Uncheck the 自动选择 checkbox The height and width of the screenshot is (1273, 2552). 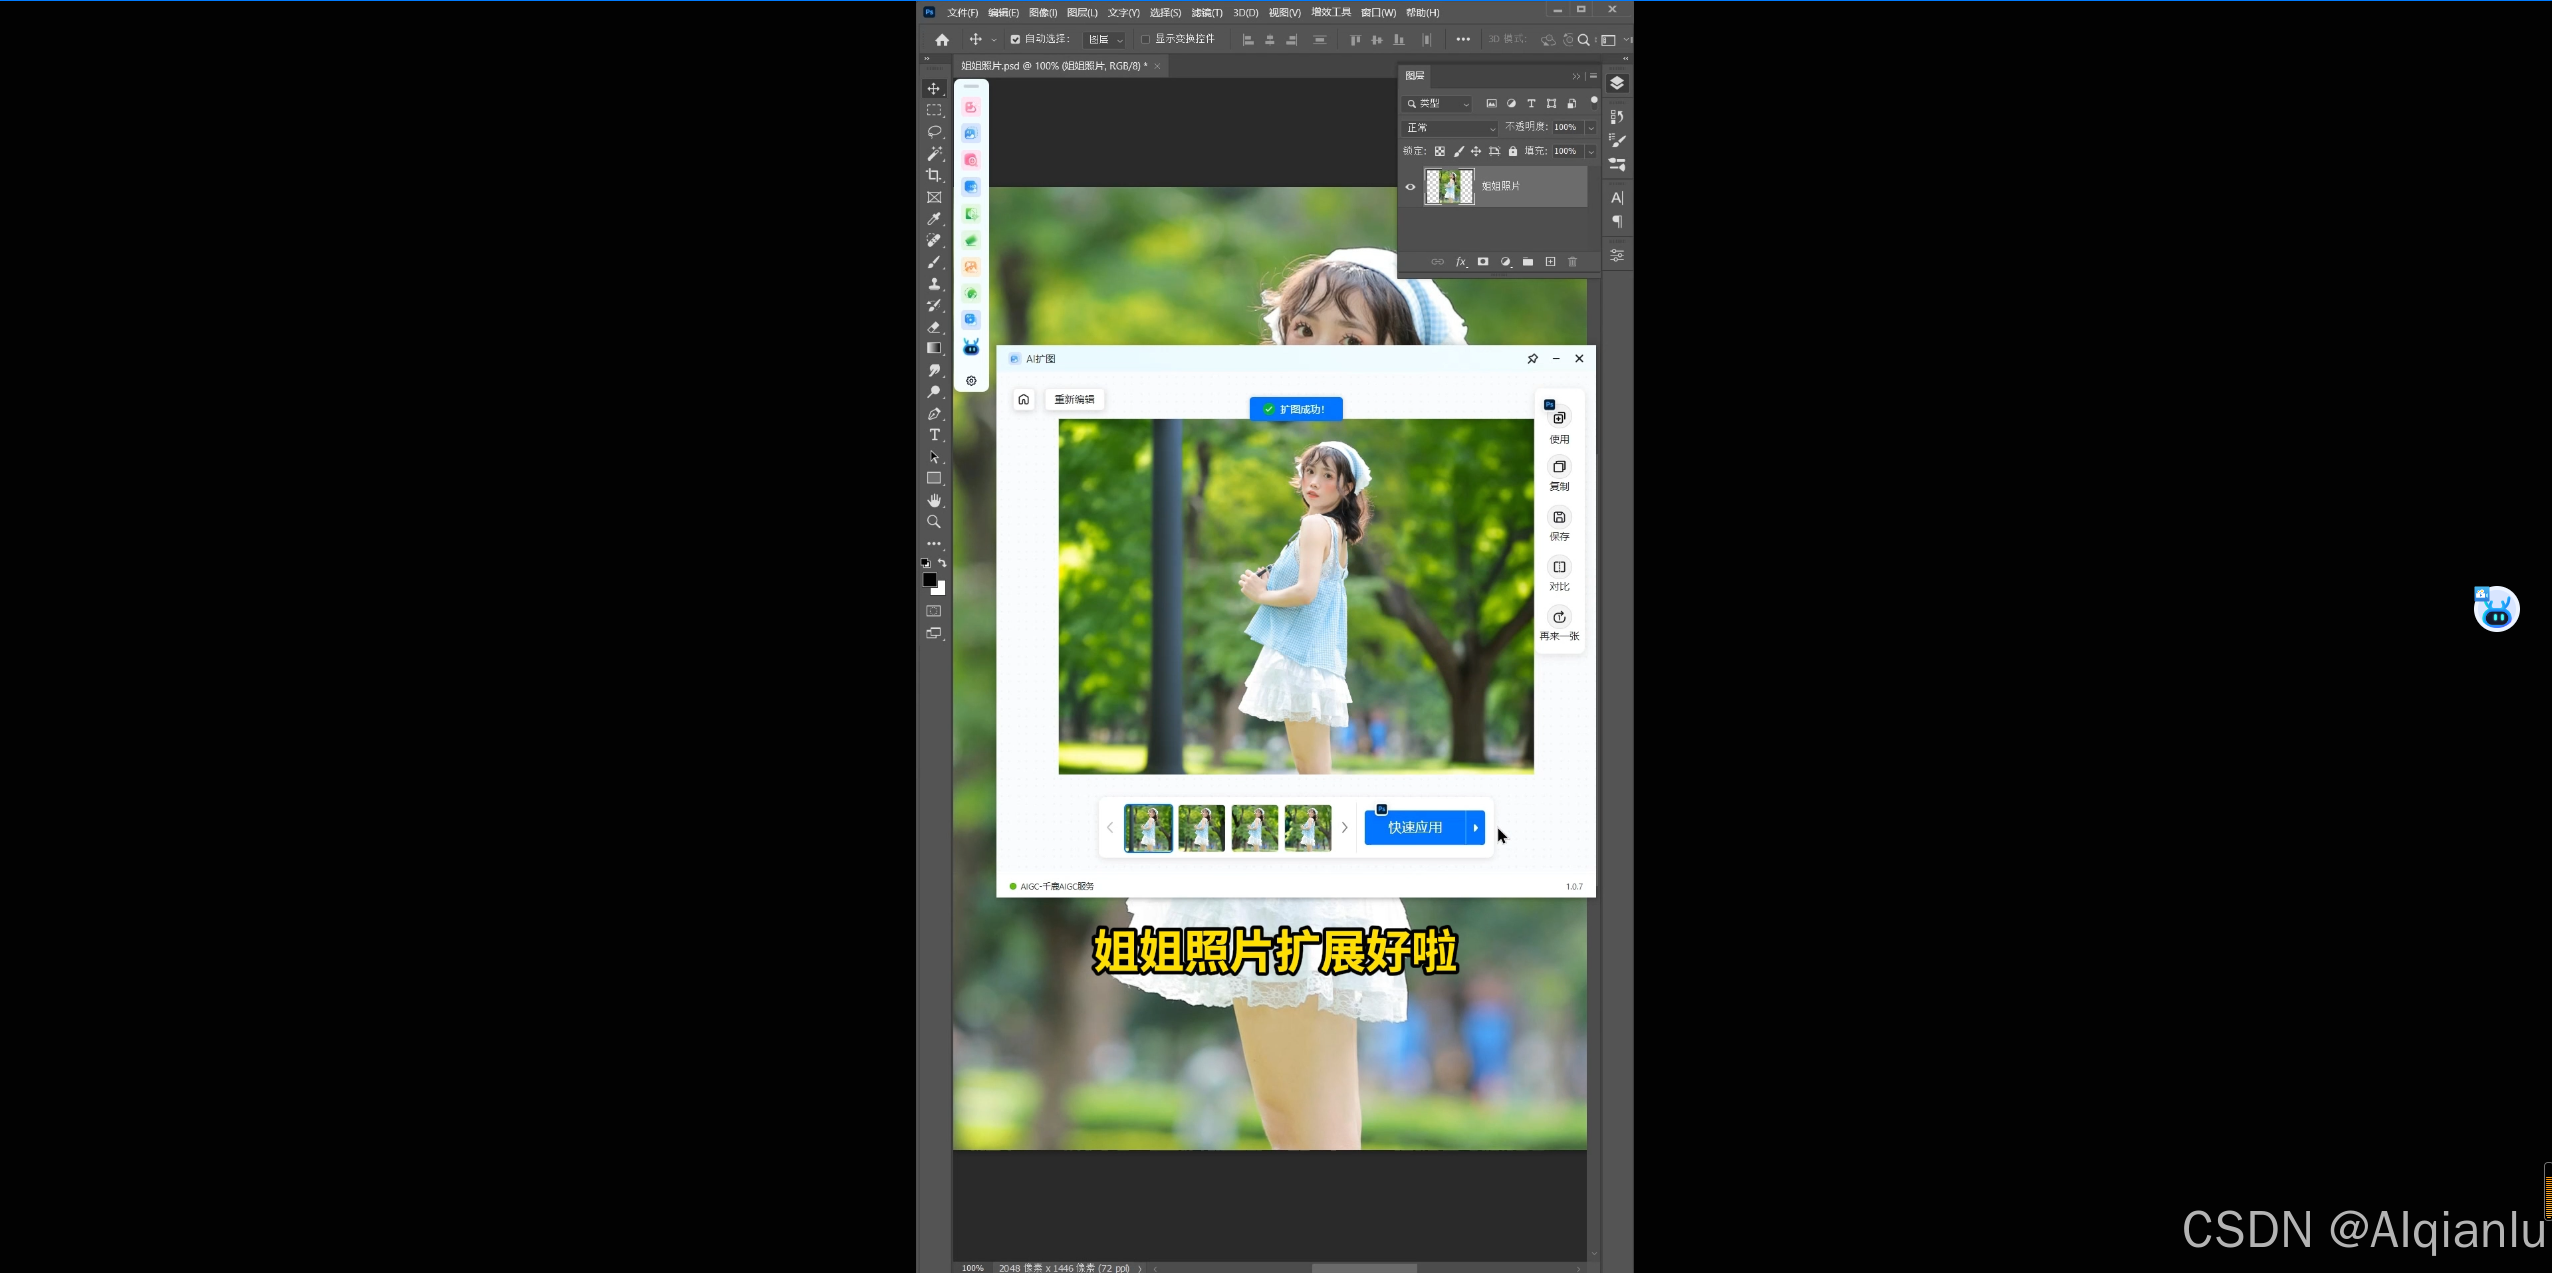click(1015, 39)
